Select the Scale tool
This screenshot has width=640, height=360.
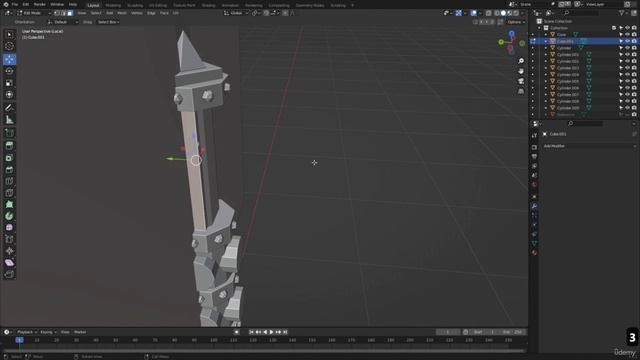click(9, 83)
